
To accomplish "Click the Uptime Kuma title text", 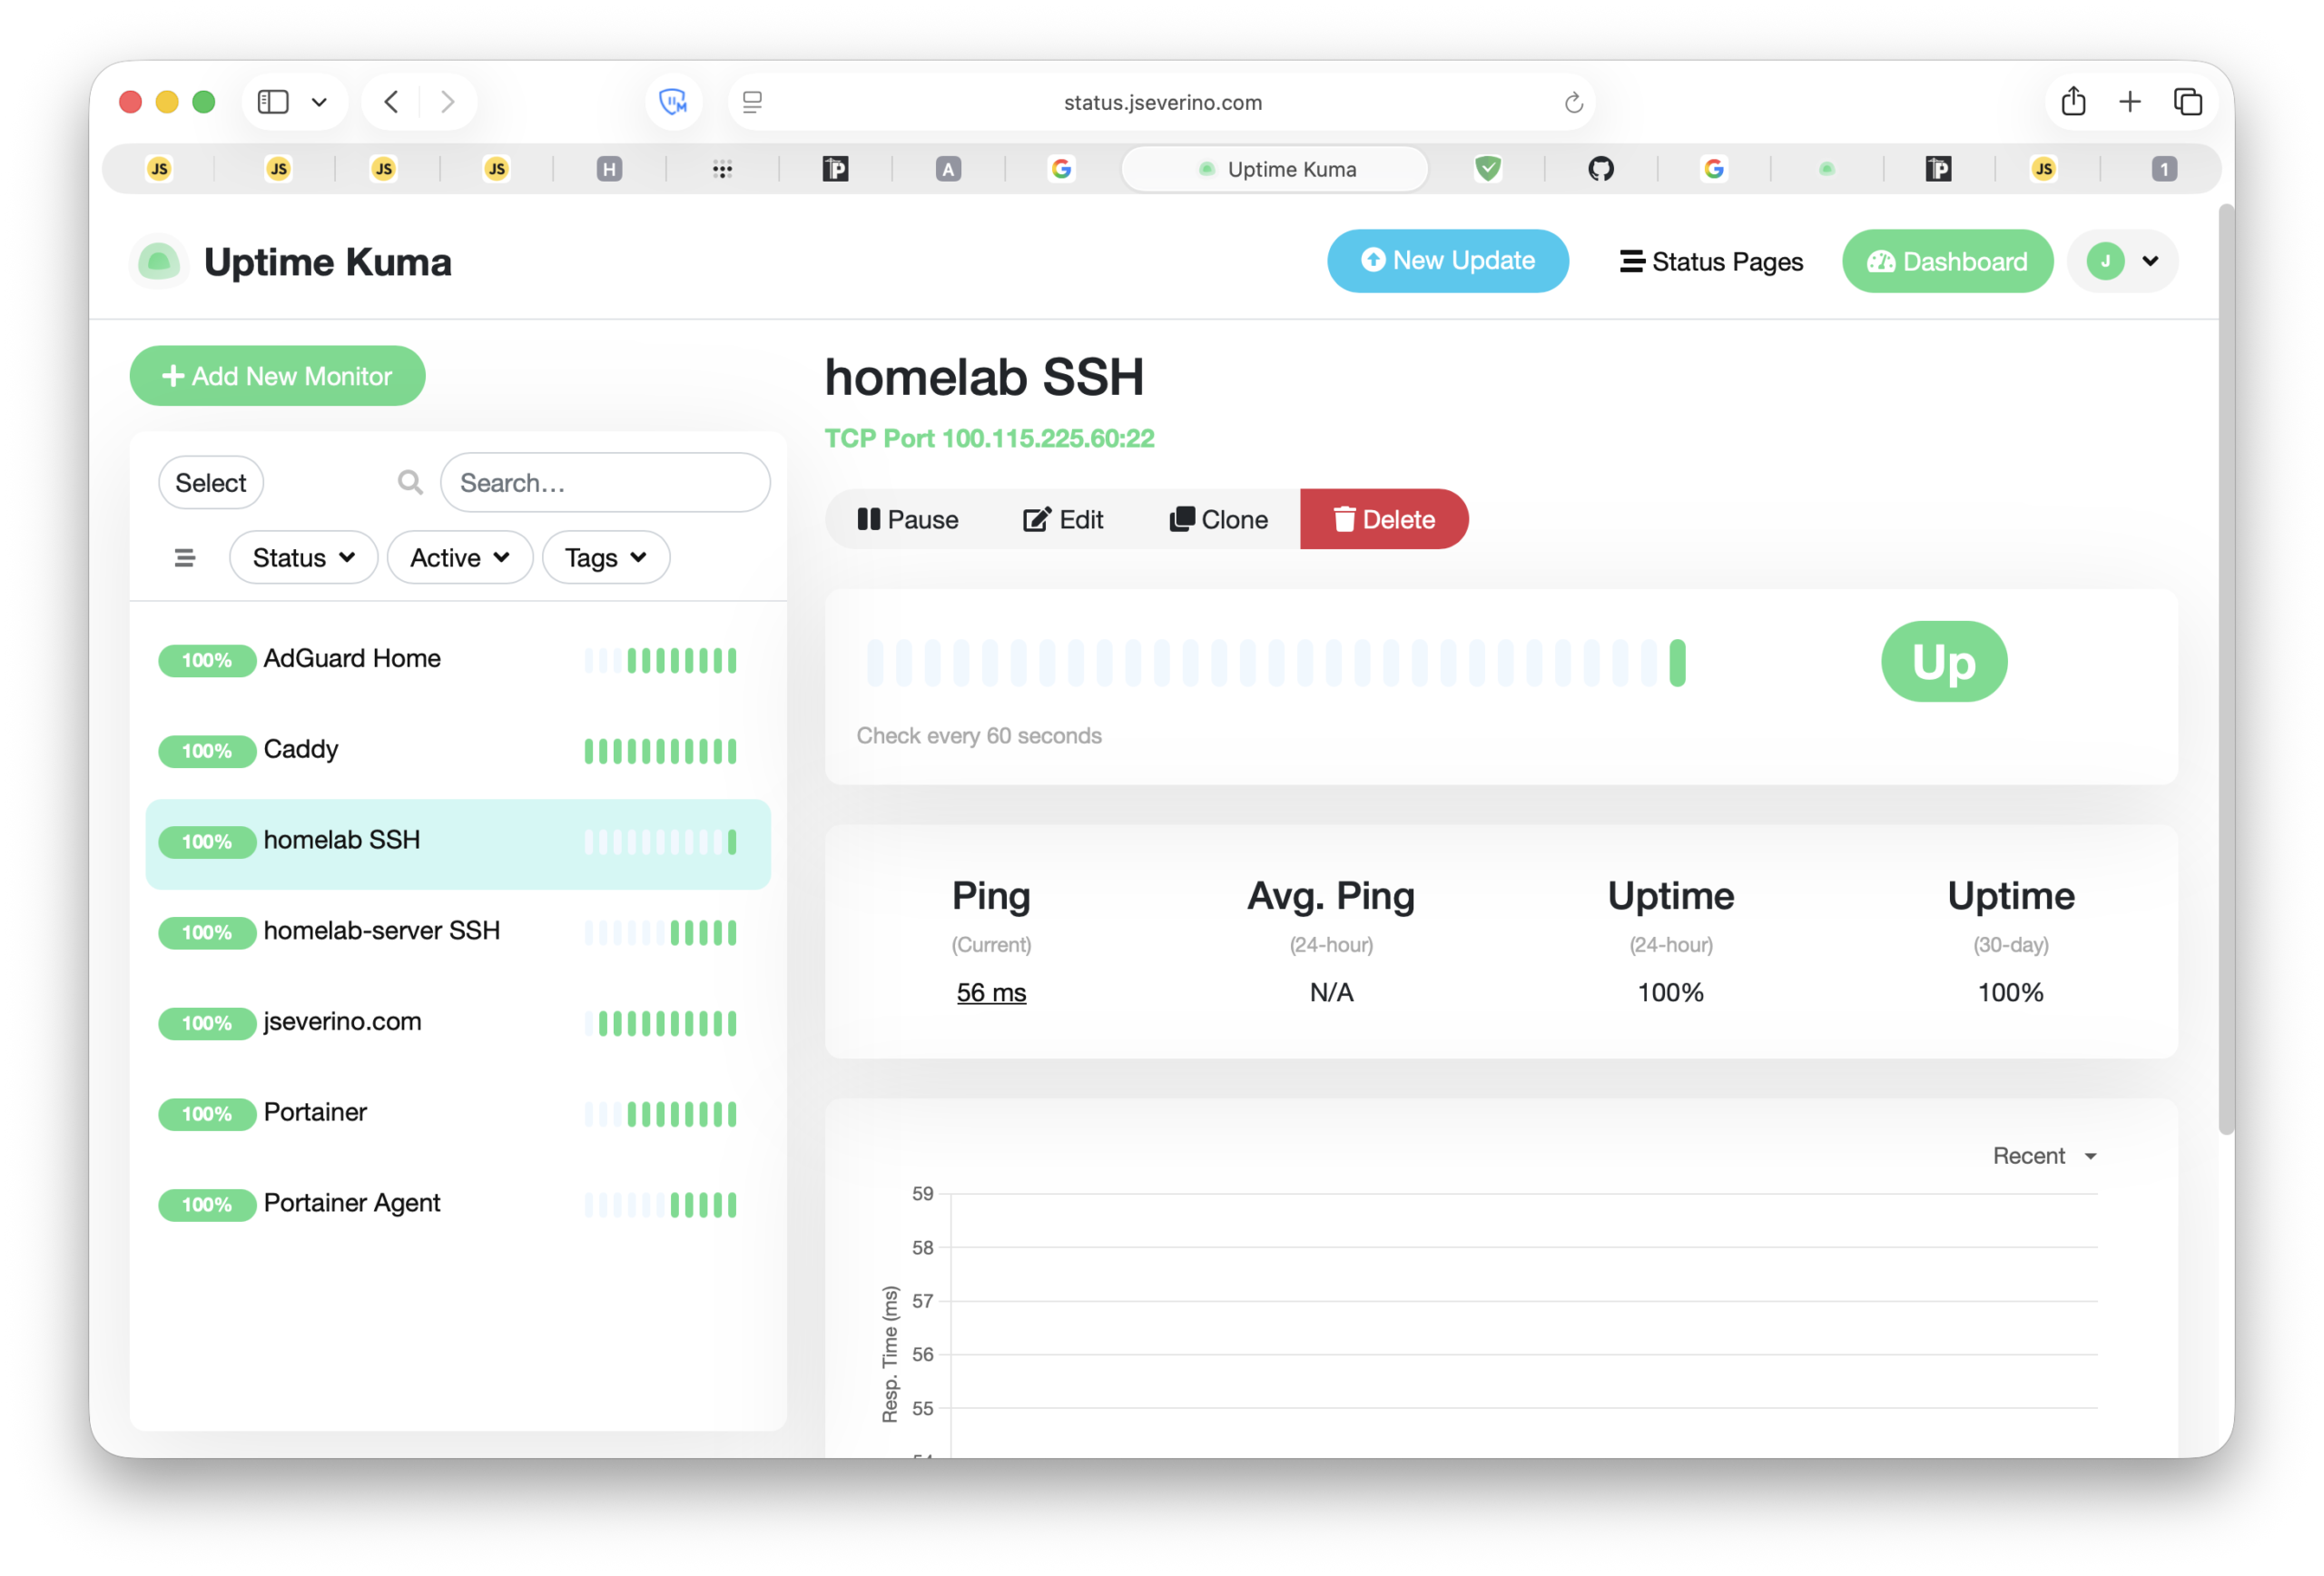I will (328, 262).
